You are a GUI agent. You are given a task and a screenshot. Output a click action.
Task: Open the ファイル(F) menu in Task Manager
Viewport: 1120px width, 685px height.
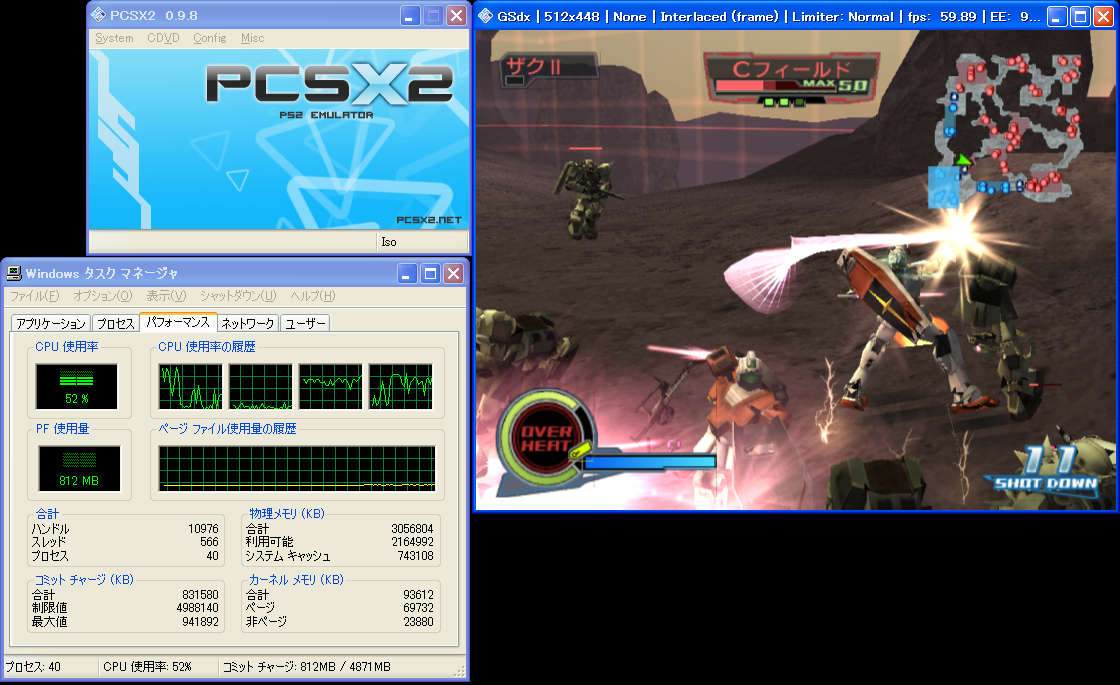[34, 296]
